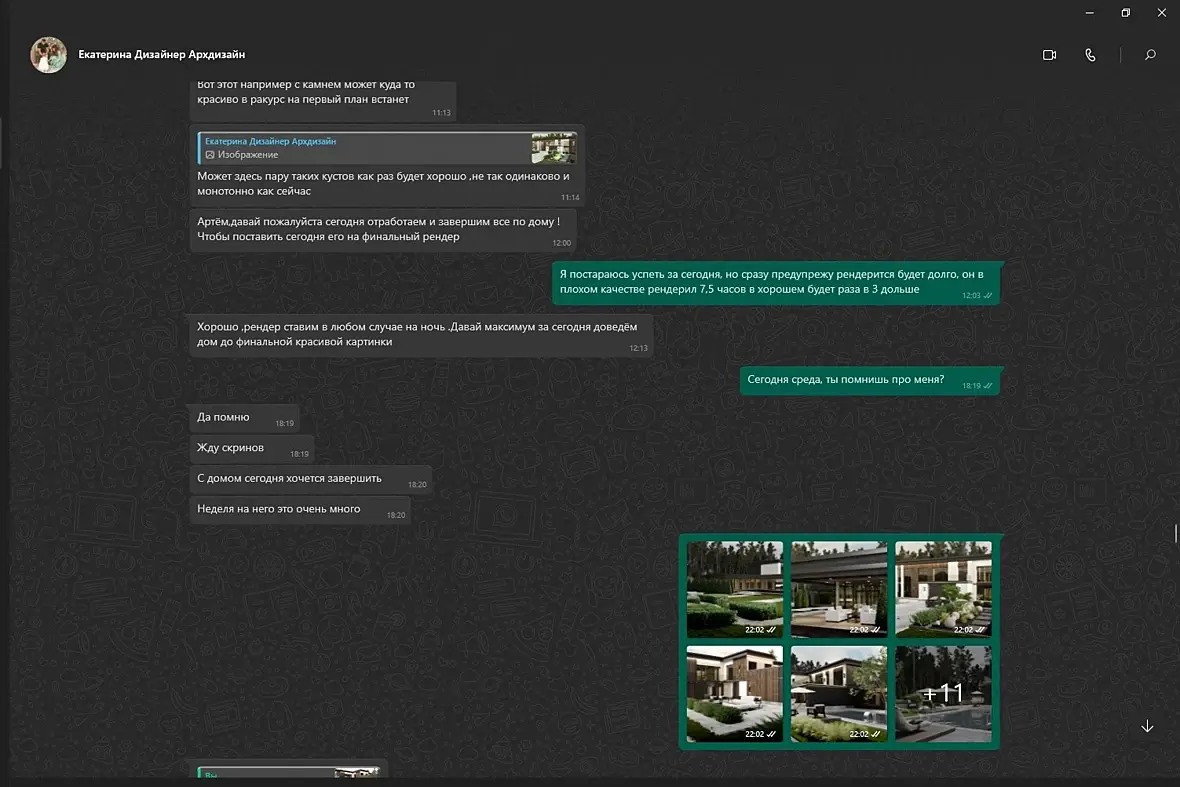Select message starting 'Вот этот например с камнем'

[x=323, y=100]
